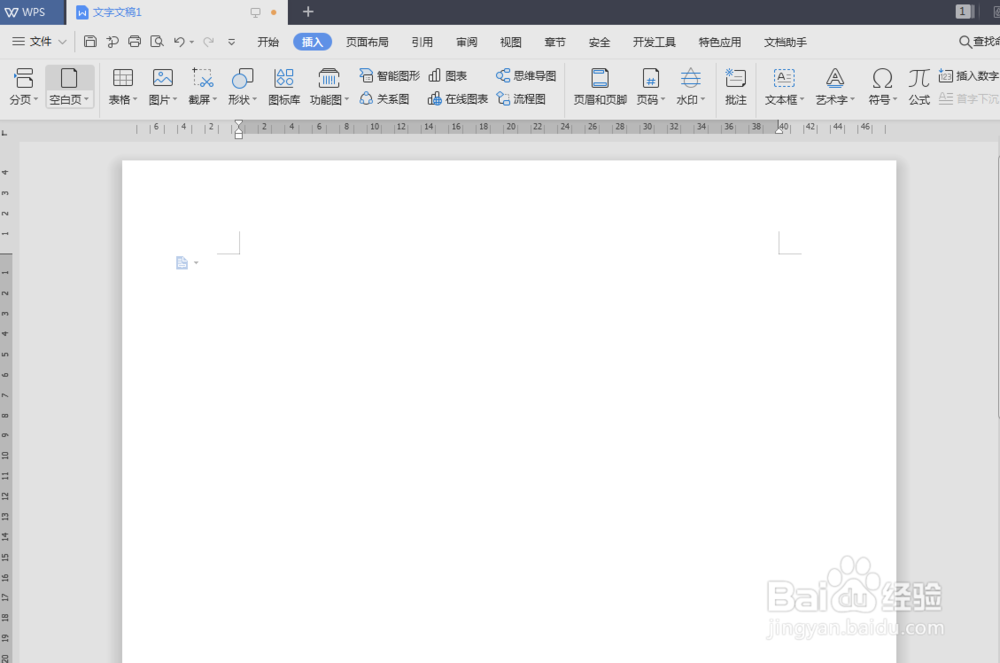Insert a SmartArt graphic 智能图形
Screen dimensions: 1000x663
(x=390, y=74)
